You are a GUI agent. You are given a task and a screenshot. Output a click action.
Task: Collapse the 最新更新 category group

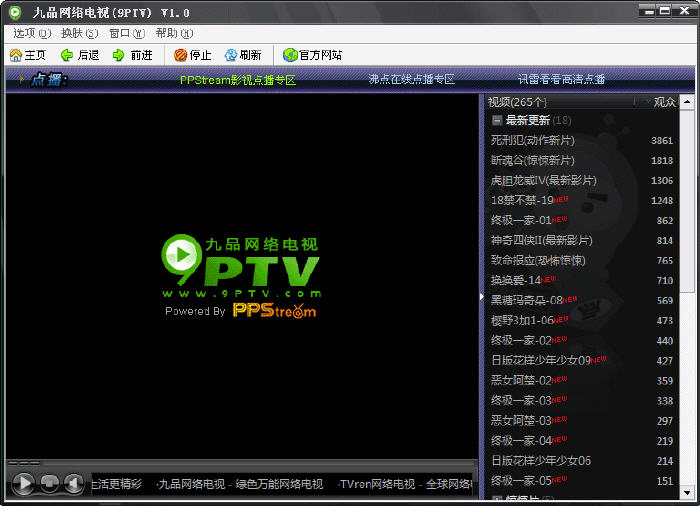(x=497, y=120)
